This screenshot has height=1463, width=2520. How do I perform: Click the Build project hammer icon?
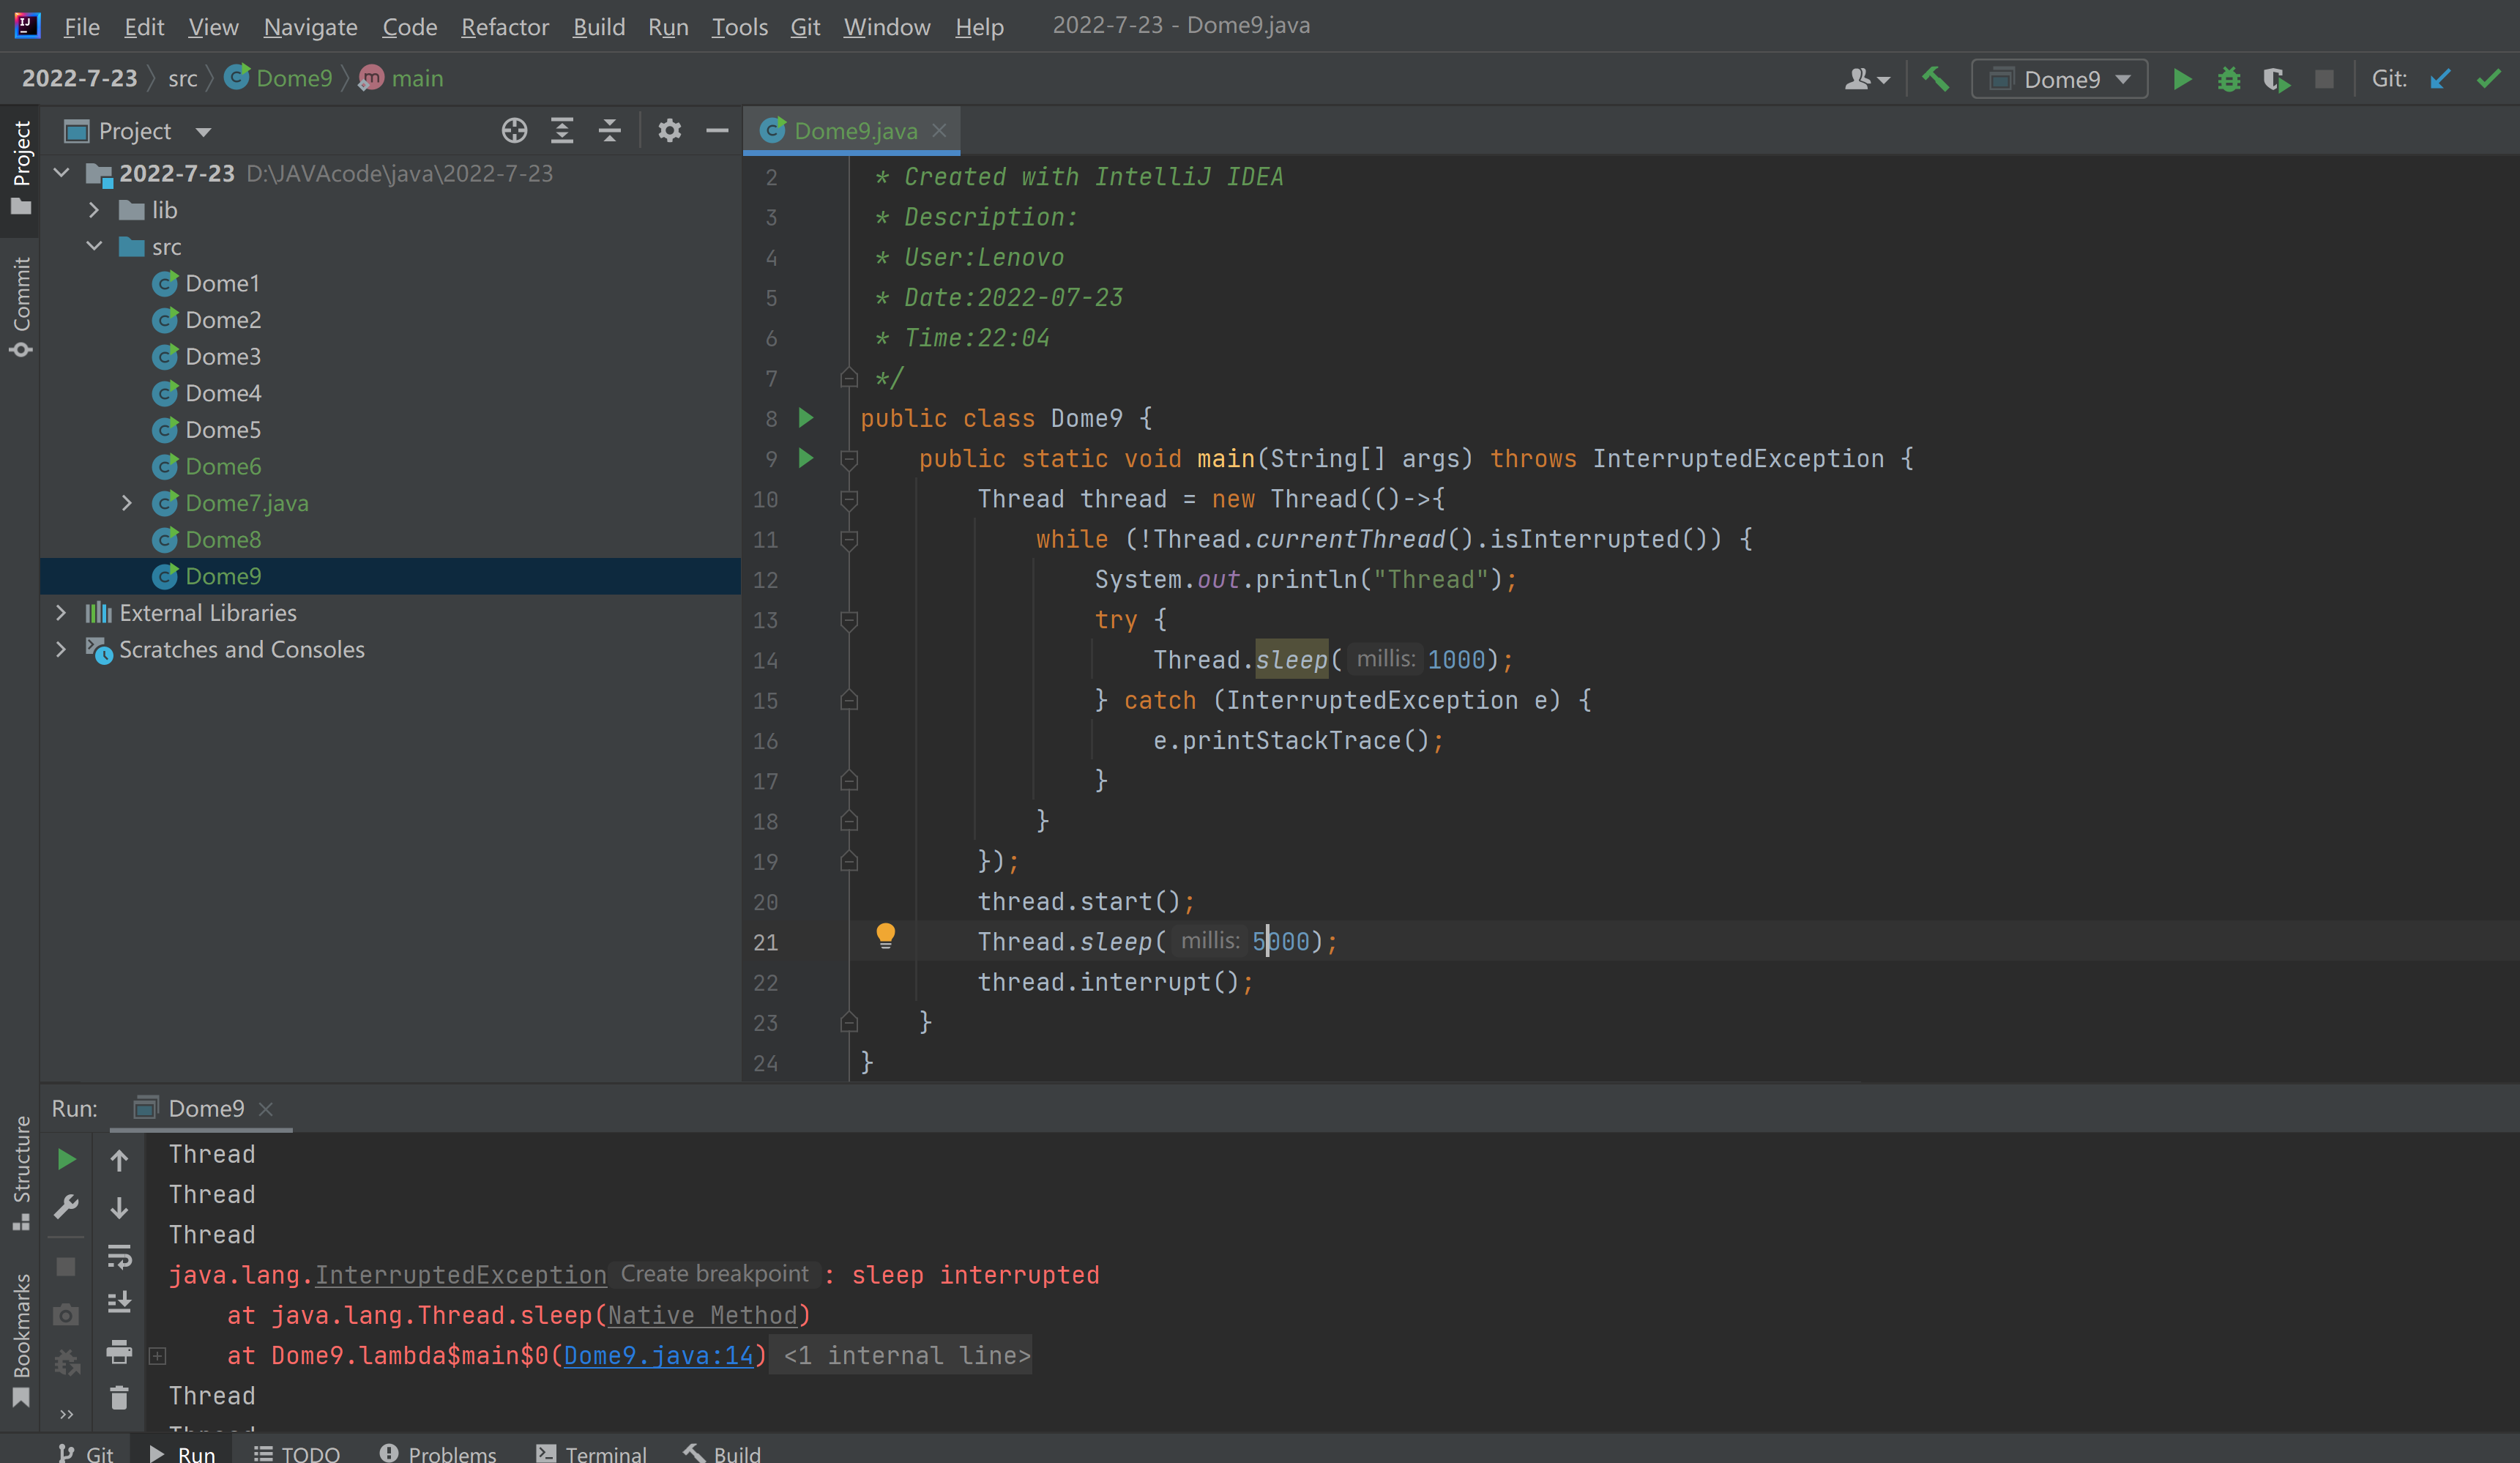pyautogui.click(x=1936, y=79)
